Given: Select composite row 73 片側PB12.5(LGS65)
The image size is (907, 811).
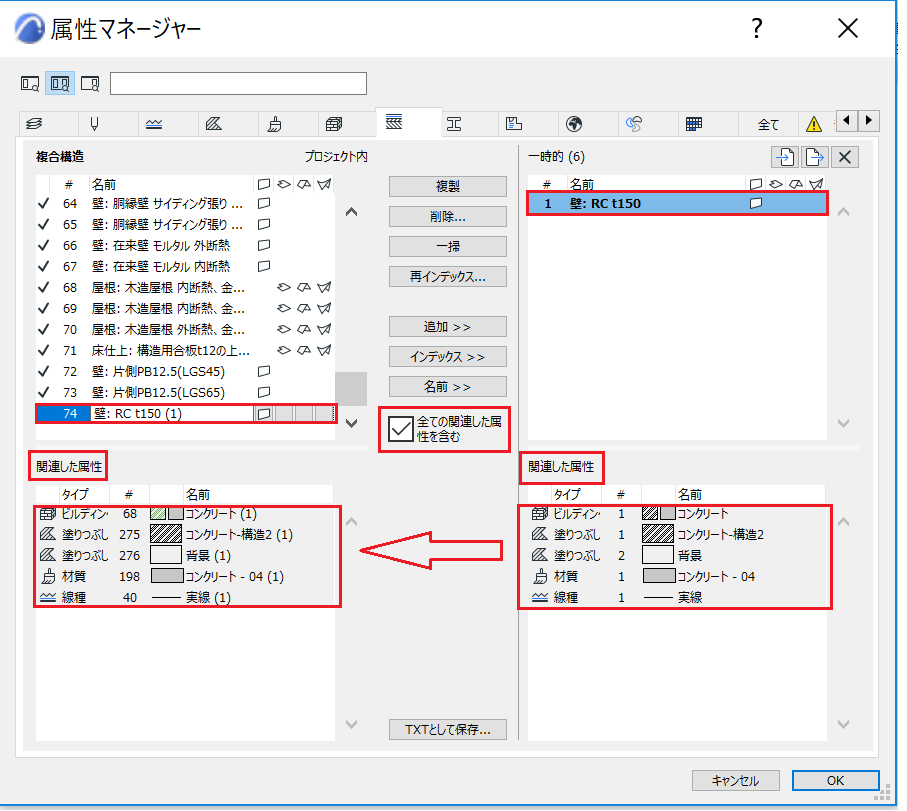Looking at the screenshot, I should tap(185, 392).
